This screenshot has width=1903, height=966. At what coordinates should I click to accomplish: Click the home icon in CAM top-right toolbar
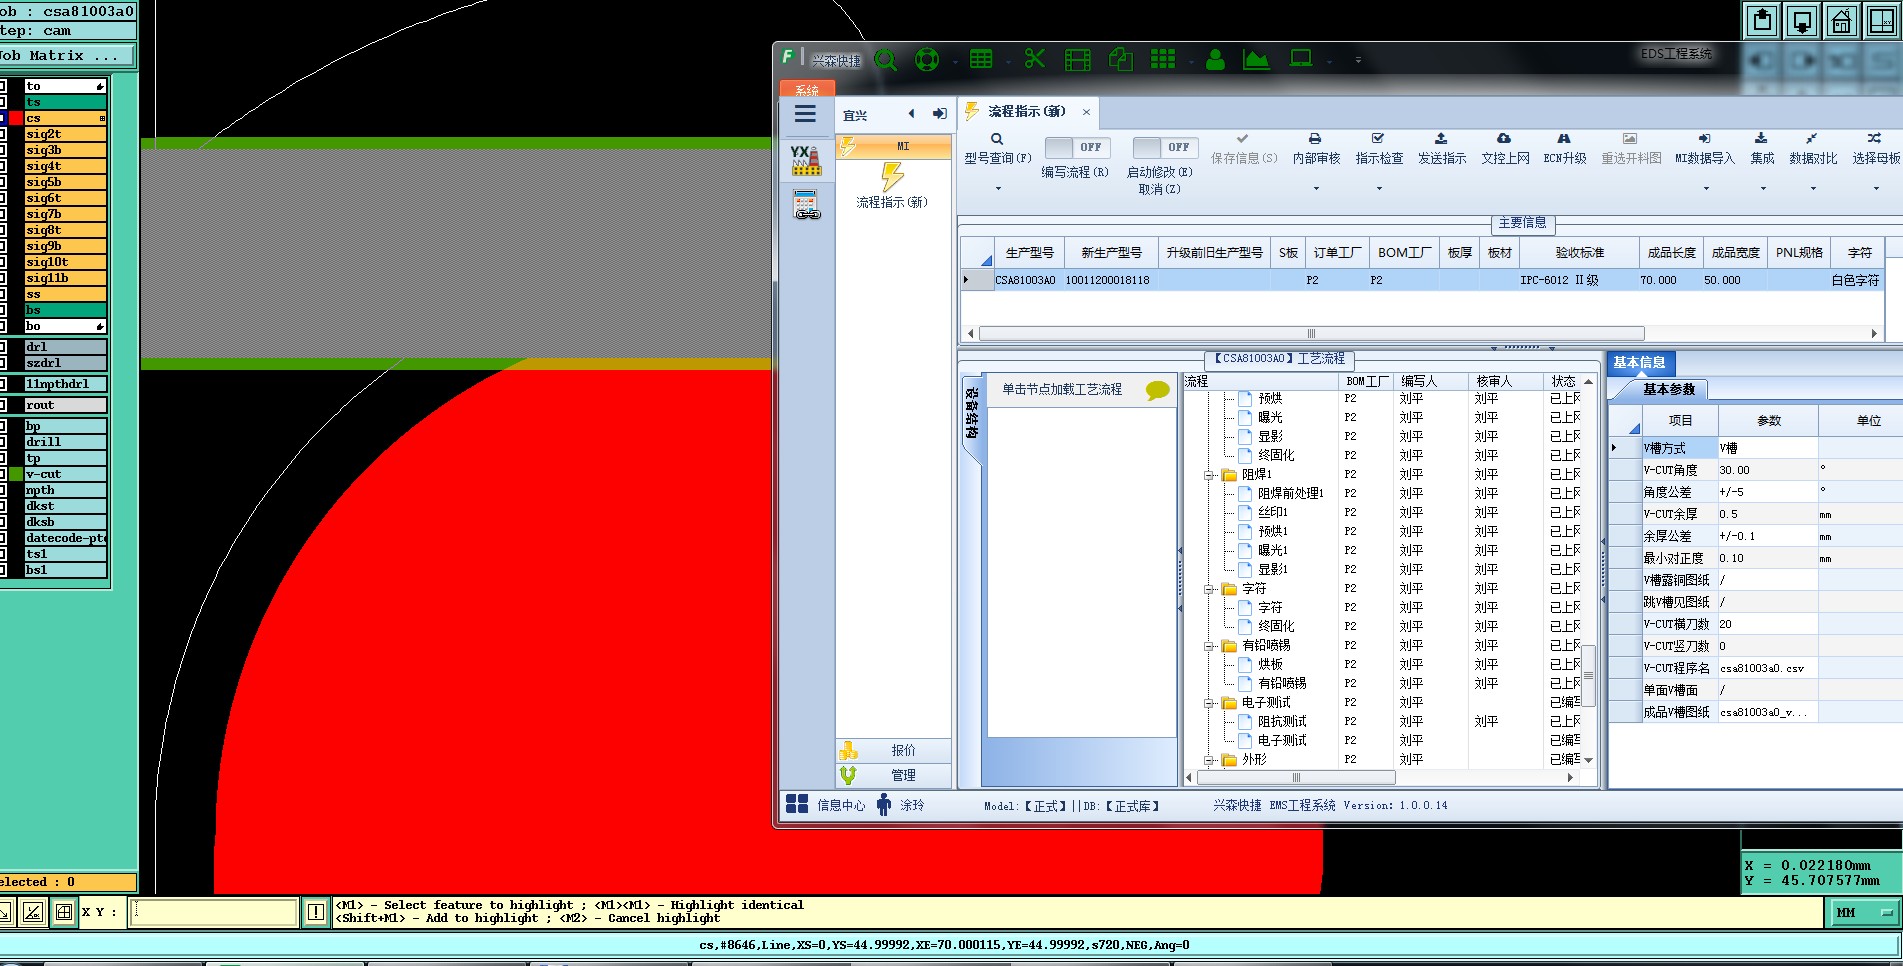point(1841,21)
